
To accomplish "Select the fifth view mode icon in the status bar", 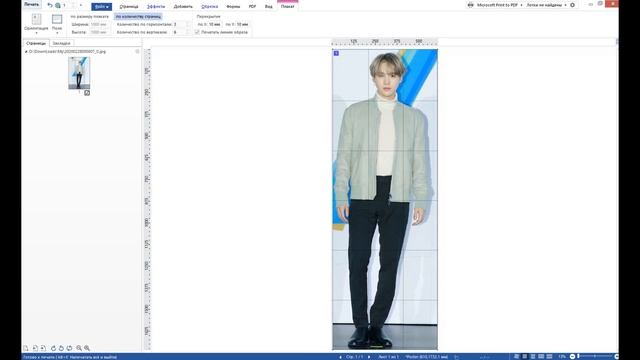I will (549, 357).
